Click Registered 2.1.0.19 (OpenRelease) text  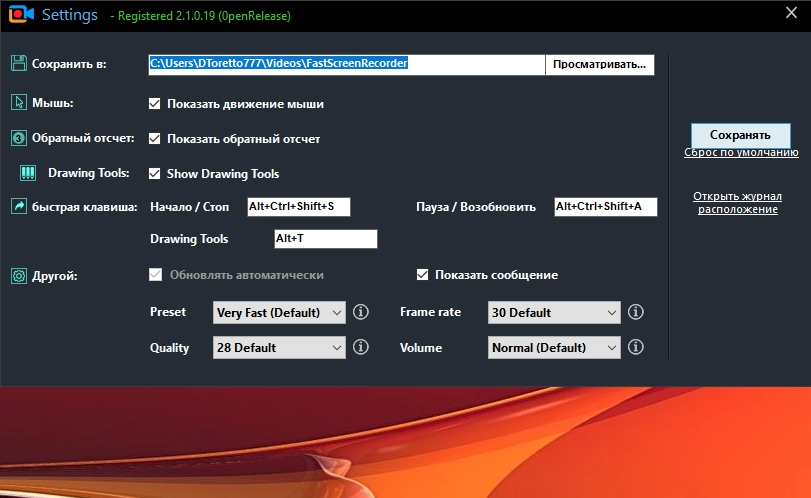204,16
